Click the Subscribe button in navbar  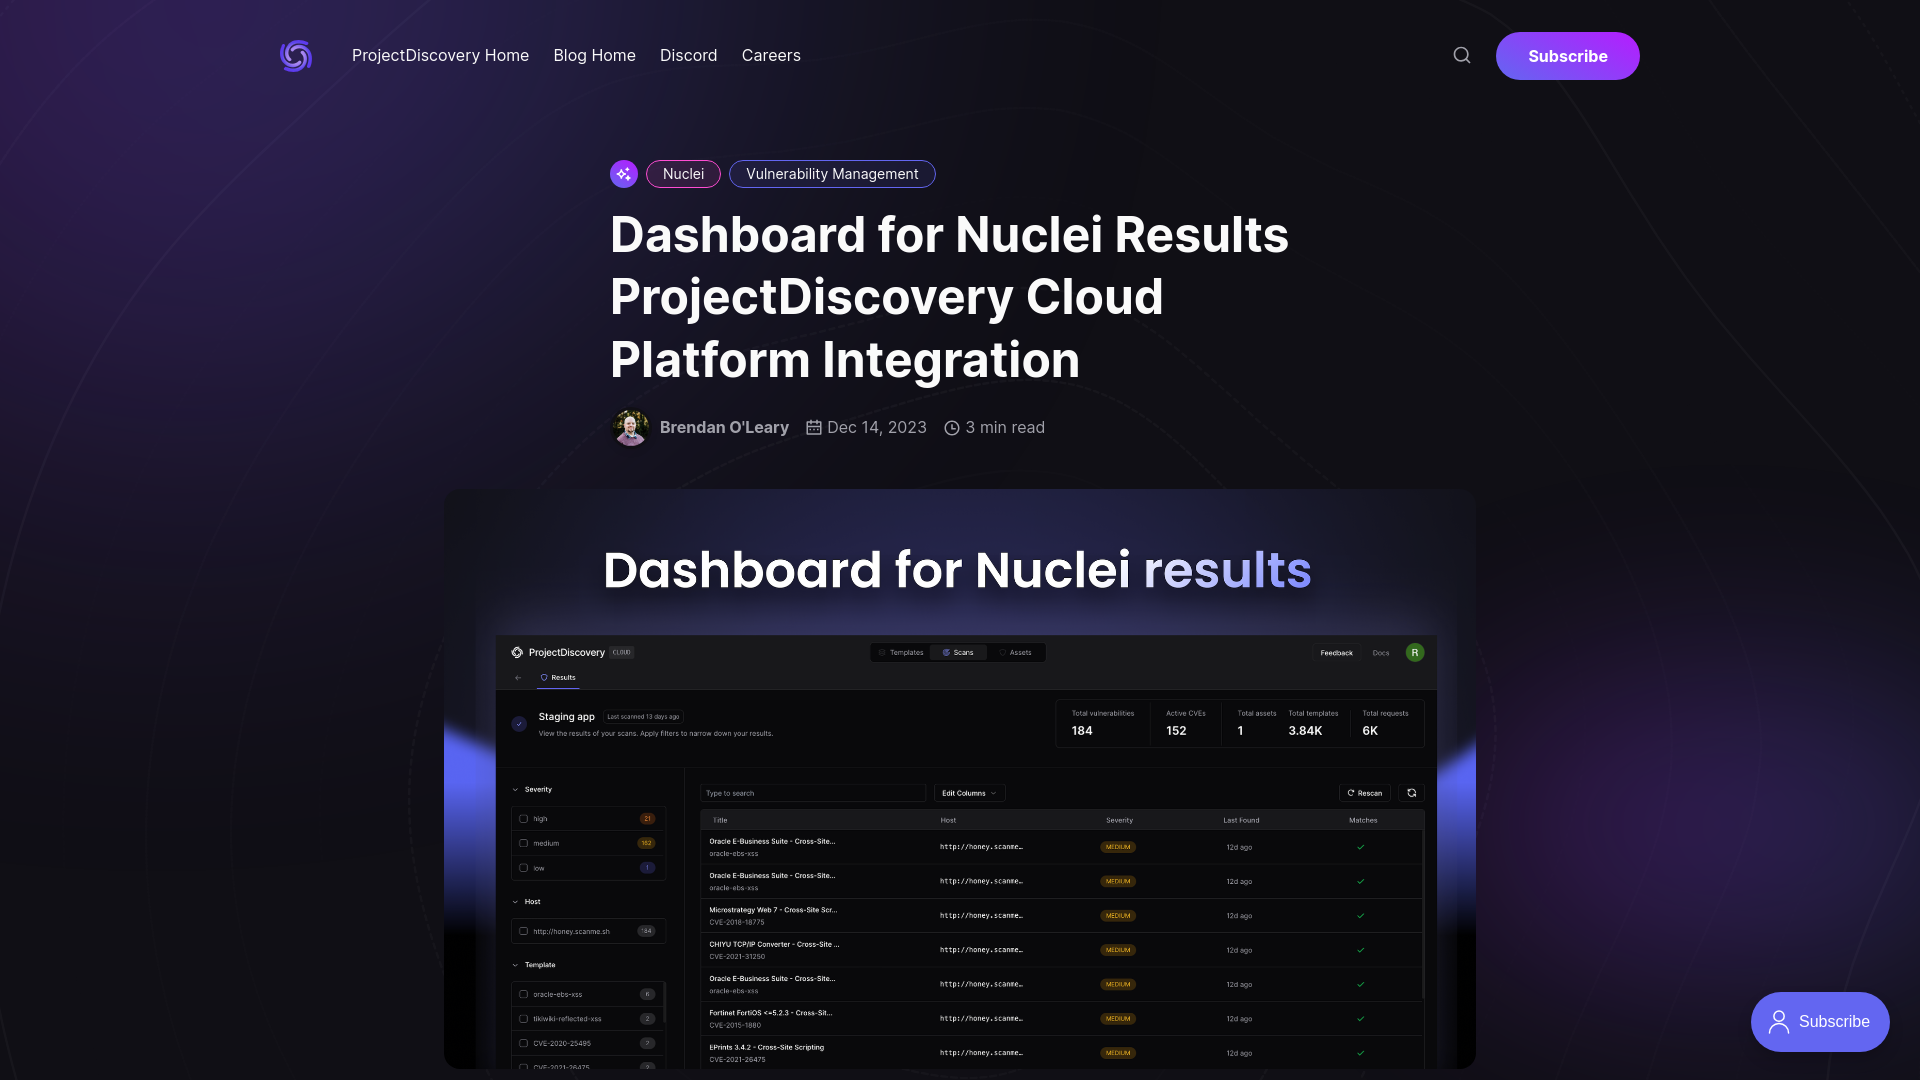click(x=1568, y=55)
